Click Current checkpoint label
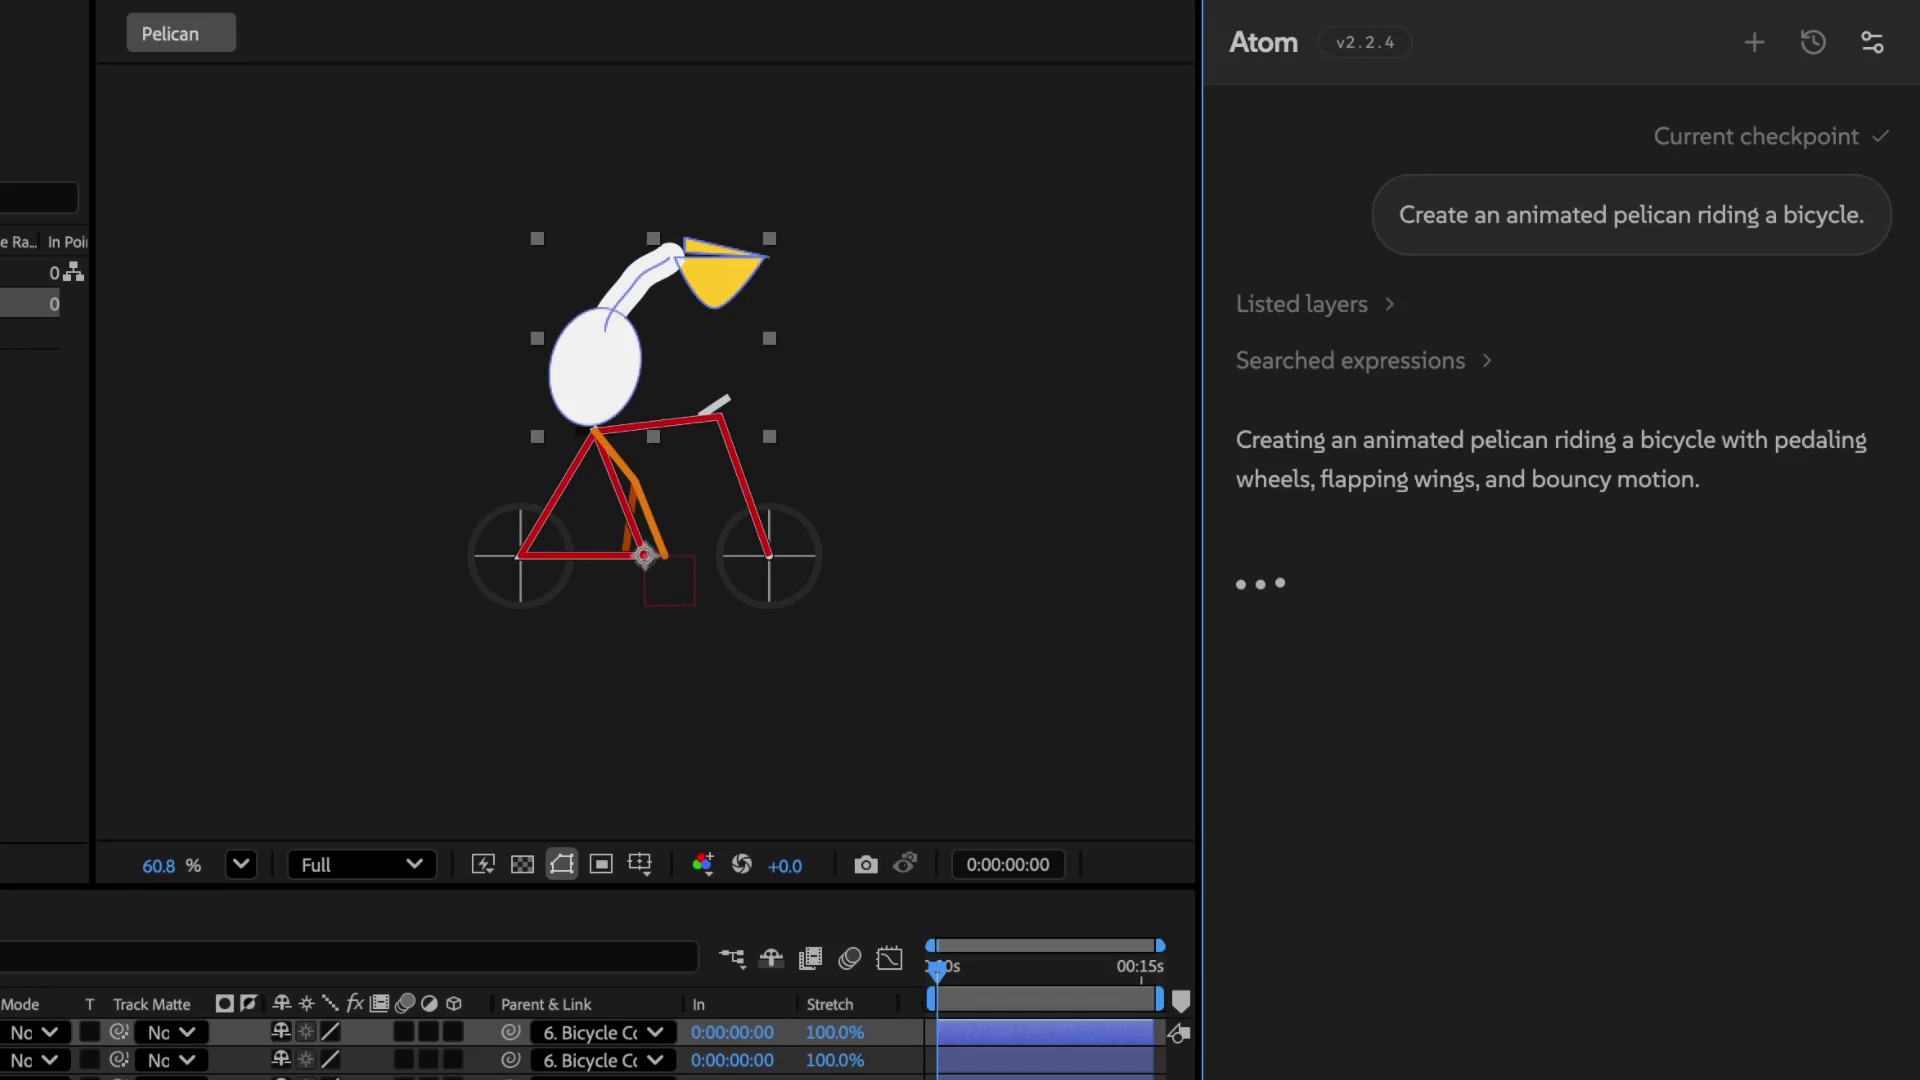This screenshot has height=1080, width=1920. coord(1756,137)
